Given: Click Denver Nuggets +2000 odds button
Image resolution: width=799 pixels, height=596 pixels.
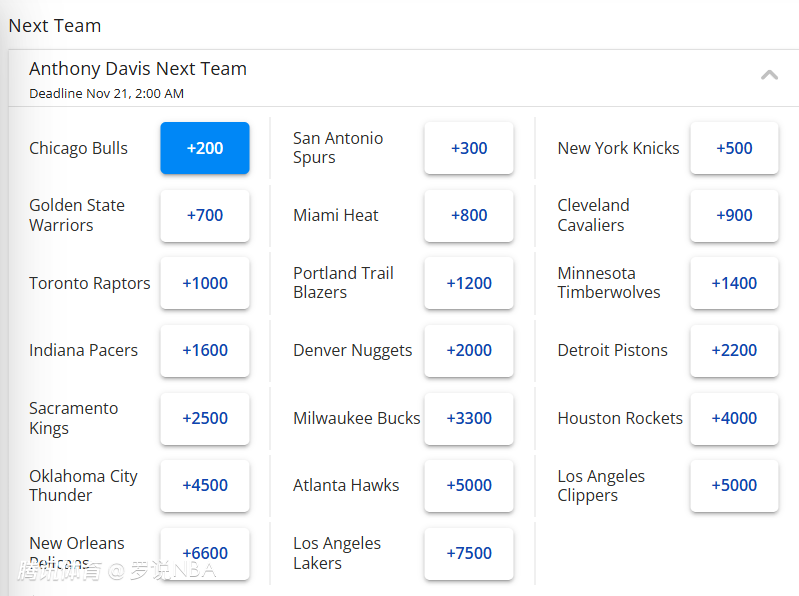Looking at the screenshot, I should pyautogui.click(x=469, y=350).
